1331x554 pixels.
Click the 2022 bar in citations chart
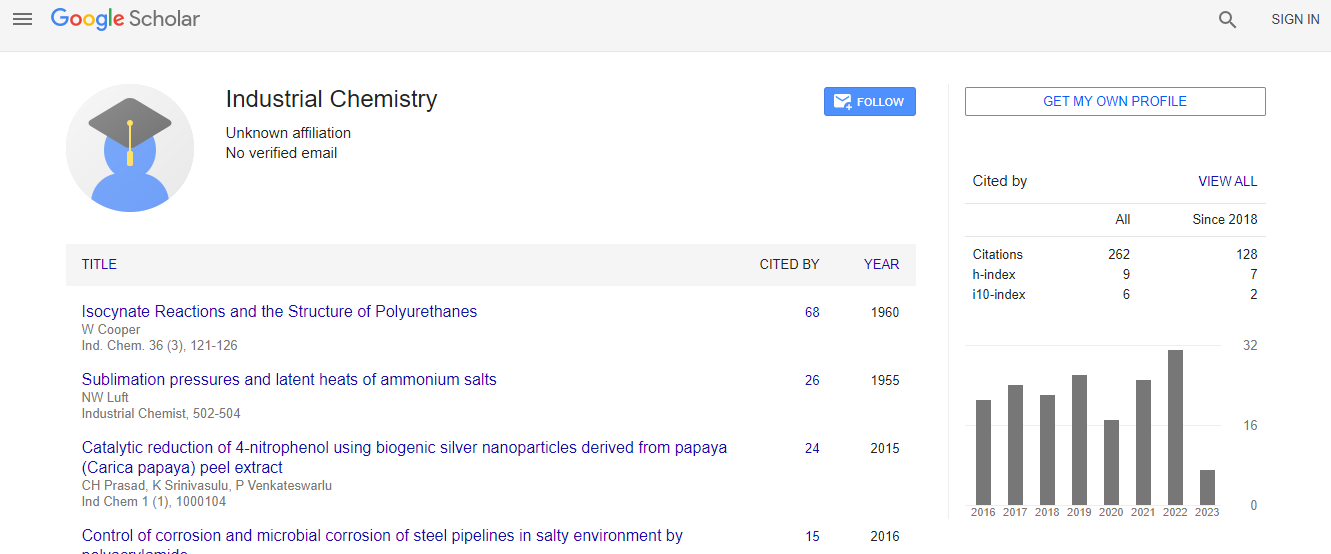(x=1175, y=427)
